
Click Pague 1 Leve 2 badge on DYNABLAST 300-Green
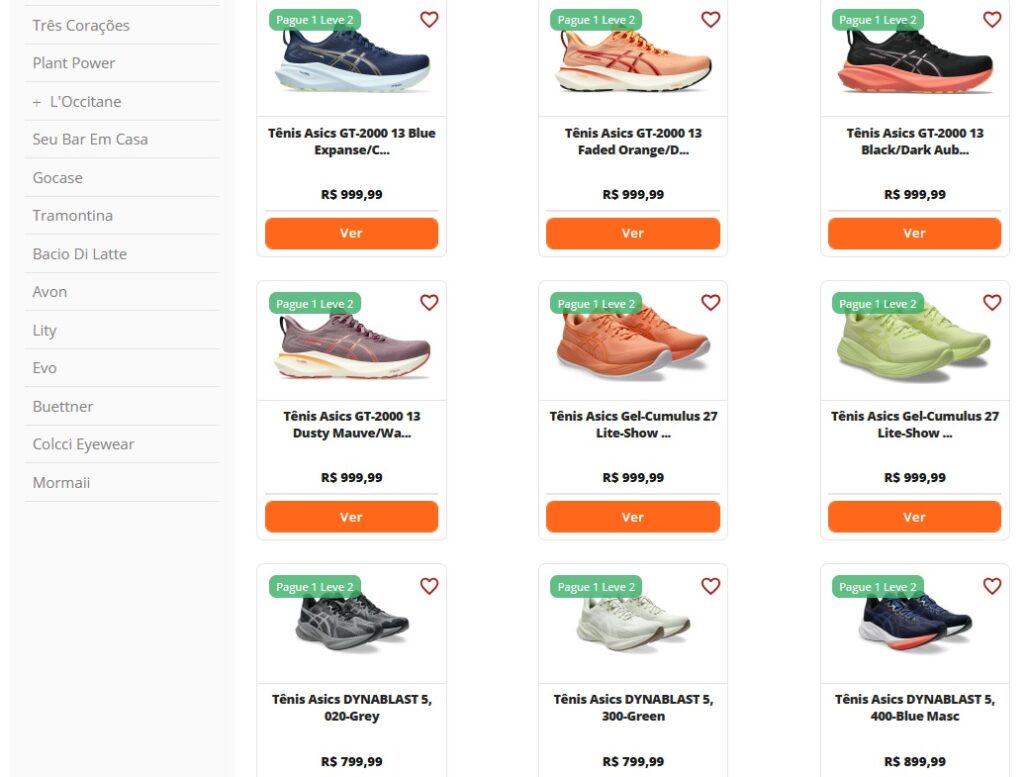coord(596,587)
